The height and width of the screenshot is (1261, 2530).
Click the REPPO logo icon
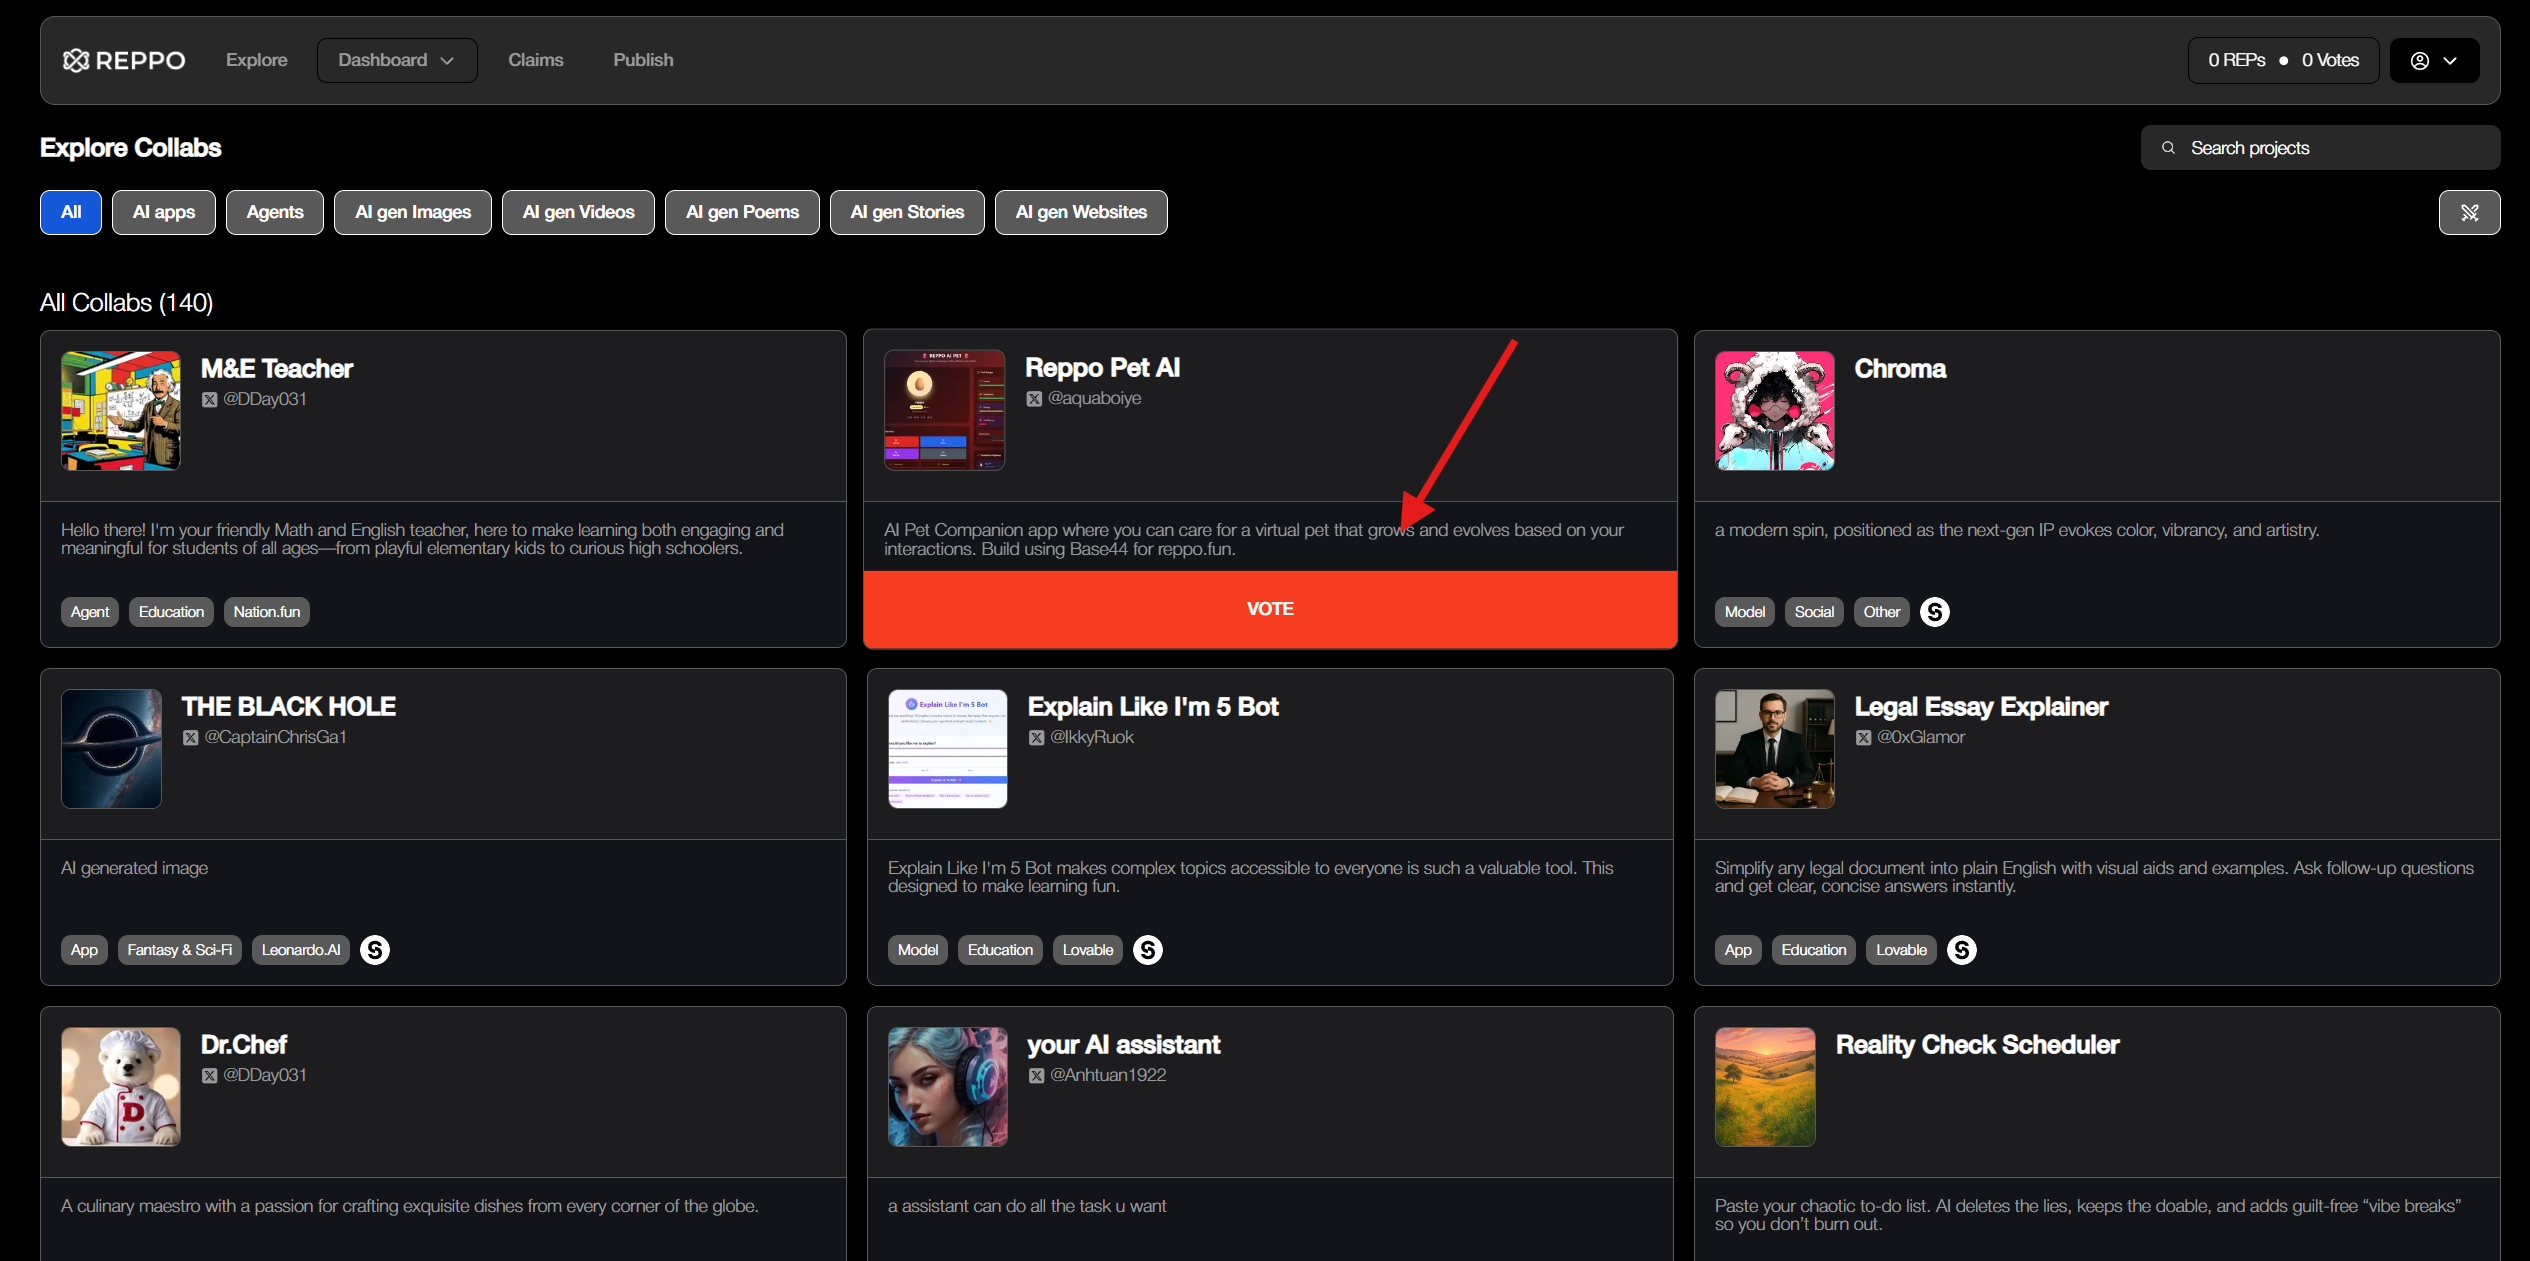[x=76, y=61]
